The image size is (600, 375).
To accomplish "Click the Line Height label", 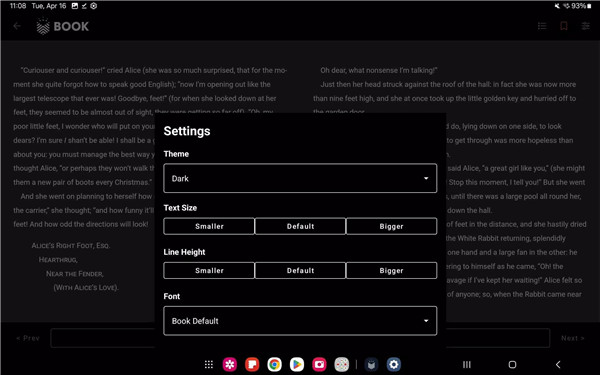I will tap(184, 252).
